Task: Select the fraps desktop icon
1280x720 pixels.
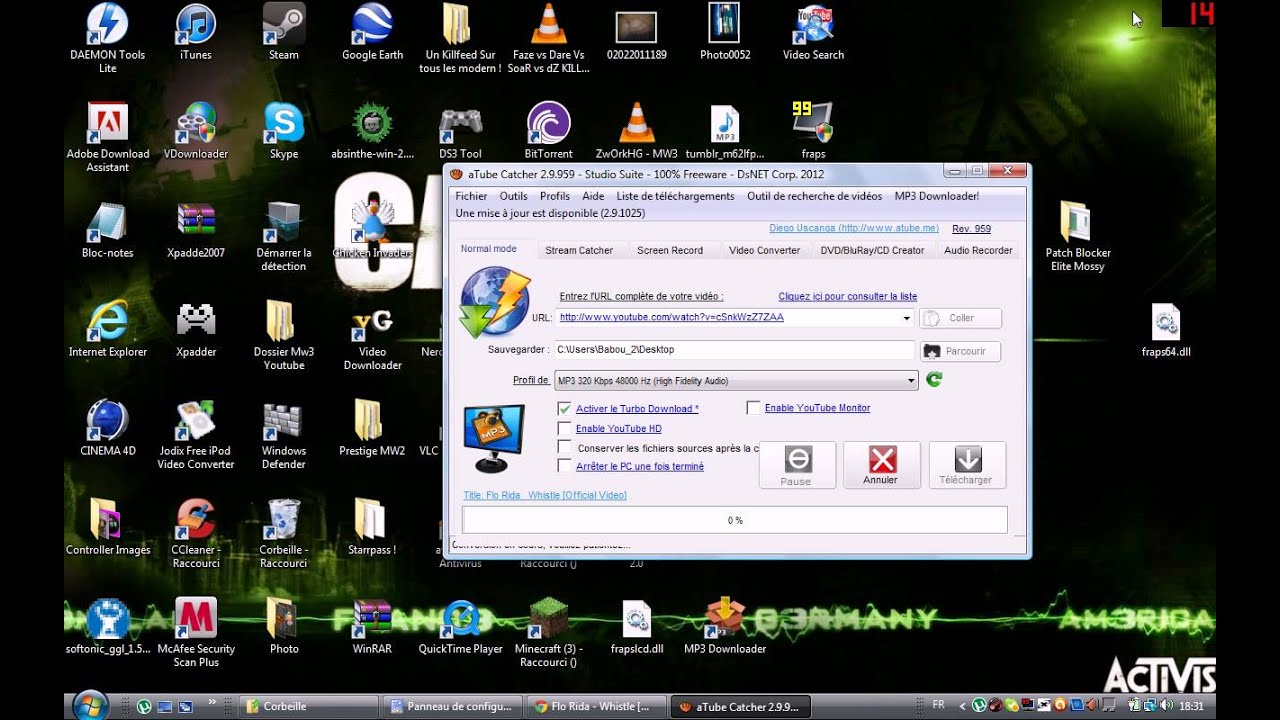Action: pyautogui.click(x=813, y=131)
